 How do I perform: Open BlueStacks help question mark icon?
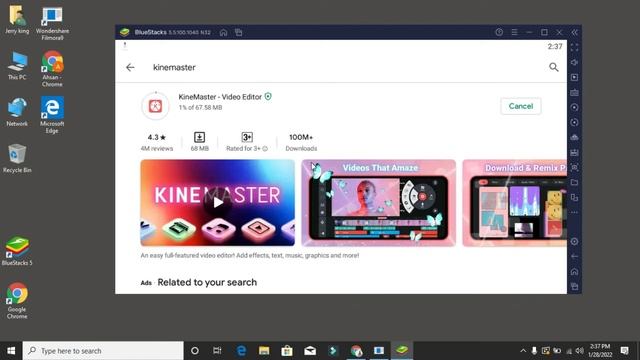click(499, 32)
